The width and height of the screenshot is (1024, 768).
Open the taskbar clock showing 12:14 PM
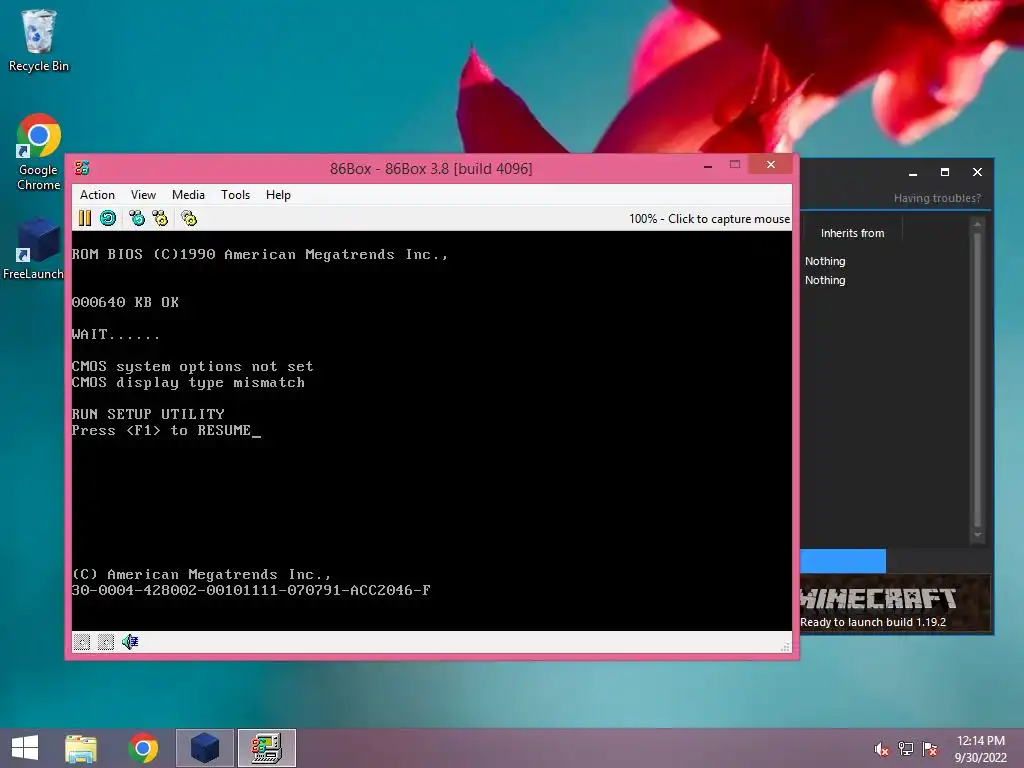[x=981, y=749]
